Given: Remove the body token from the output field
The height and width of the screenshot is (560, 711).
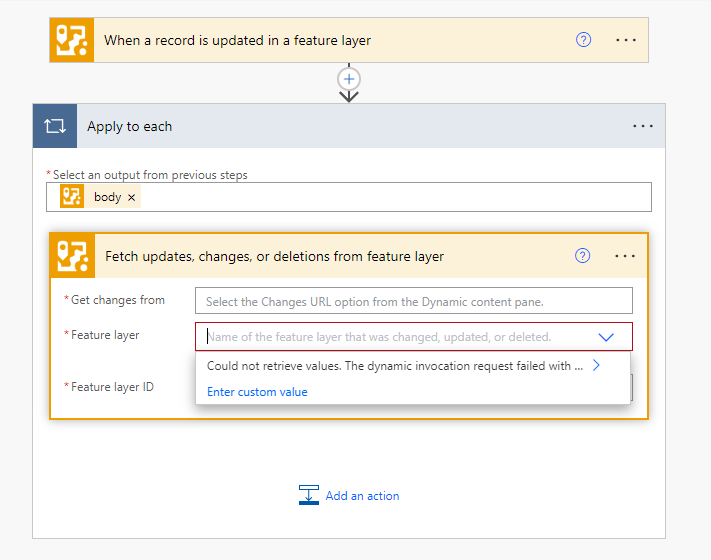Looking at the screenshot, I should [132, 197].
